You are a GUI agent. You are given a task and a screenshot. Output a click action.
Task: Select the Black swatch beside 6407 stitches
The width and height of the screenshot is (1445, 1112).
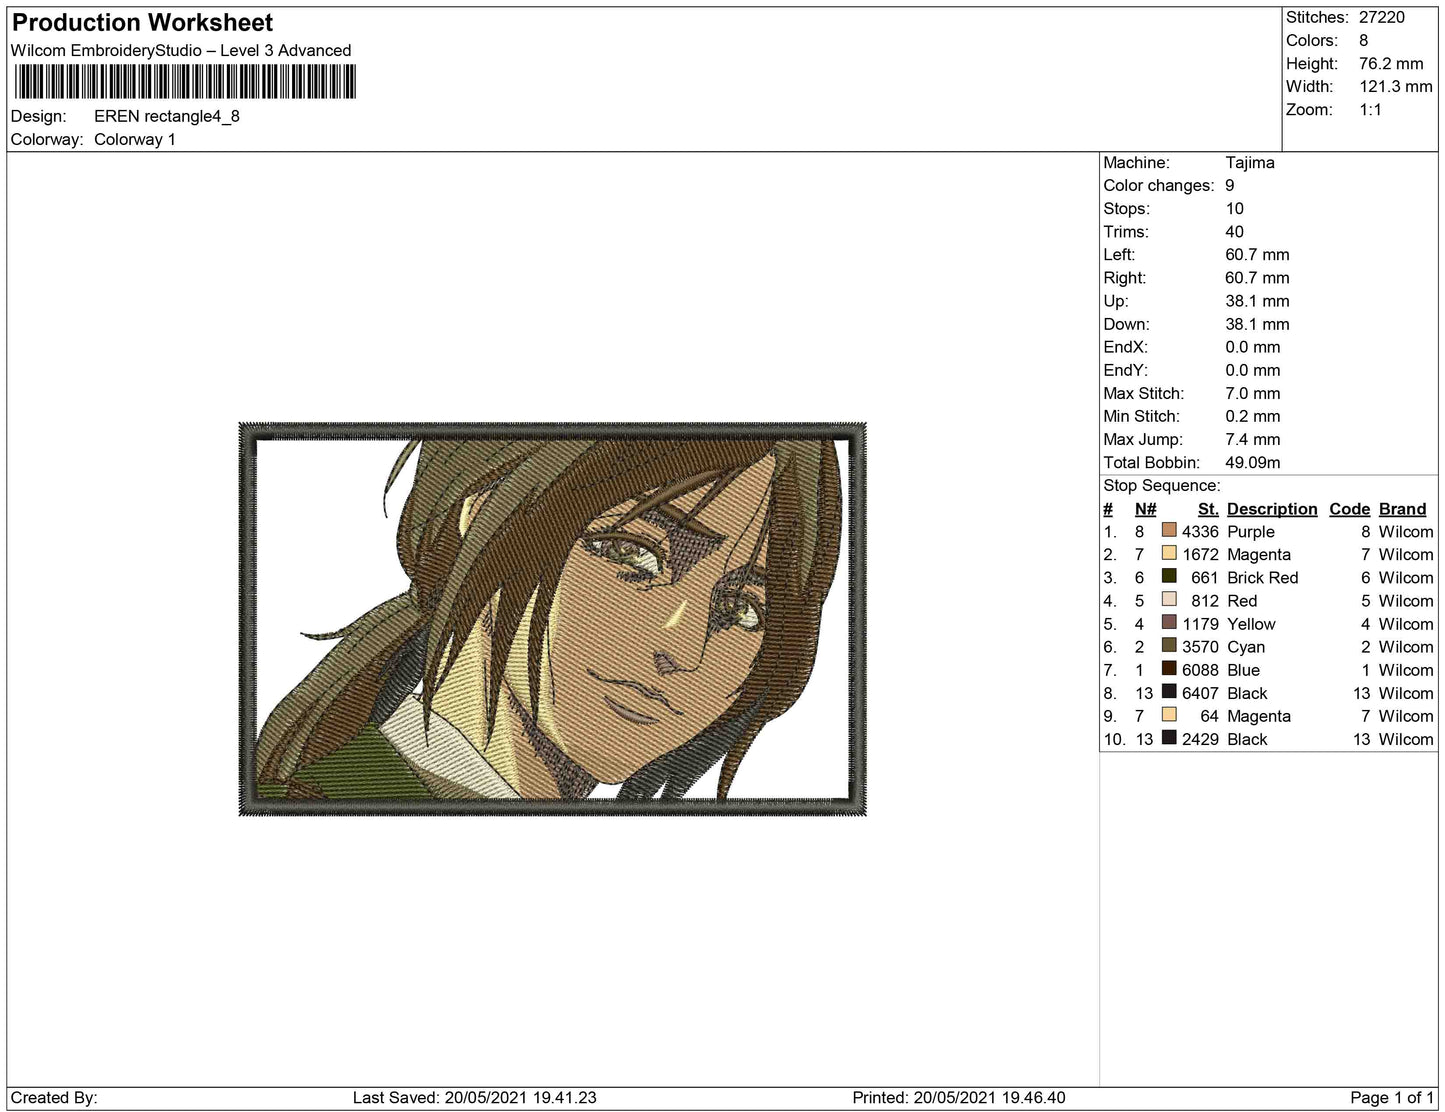pos(1168,691)
